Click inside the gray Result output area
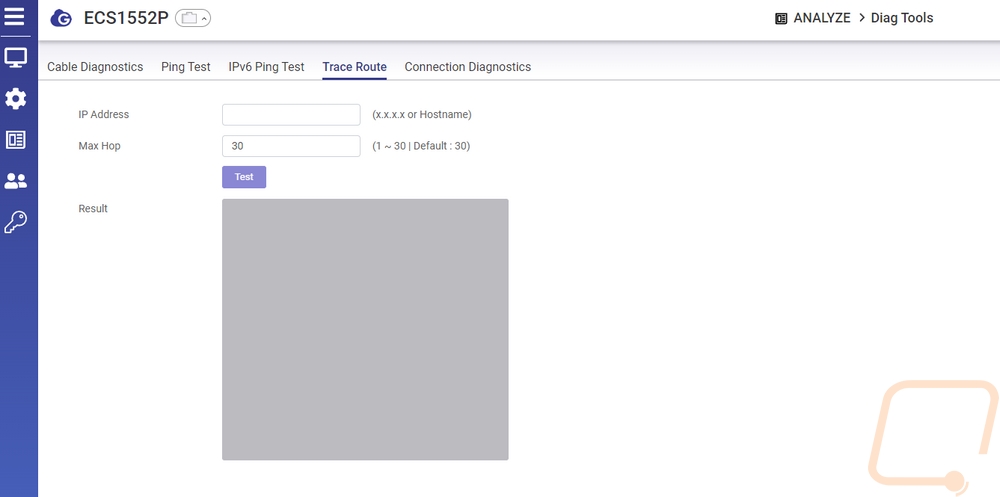Viewport: 1000px width, 497px height. click(x=365, y=329)
